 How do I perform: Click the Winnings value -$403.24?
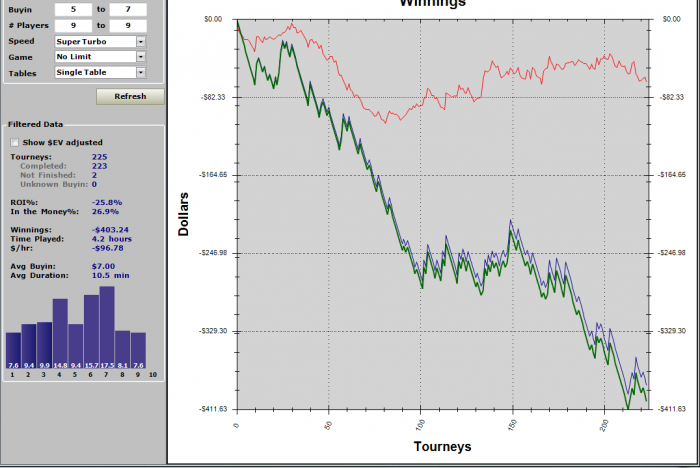[x=110, y=230]
